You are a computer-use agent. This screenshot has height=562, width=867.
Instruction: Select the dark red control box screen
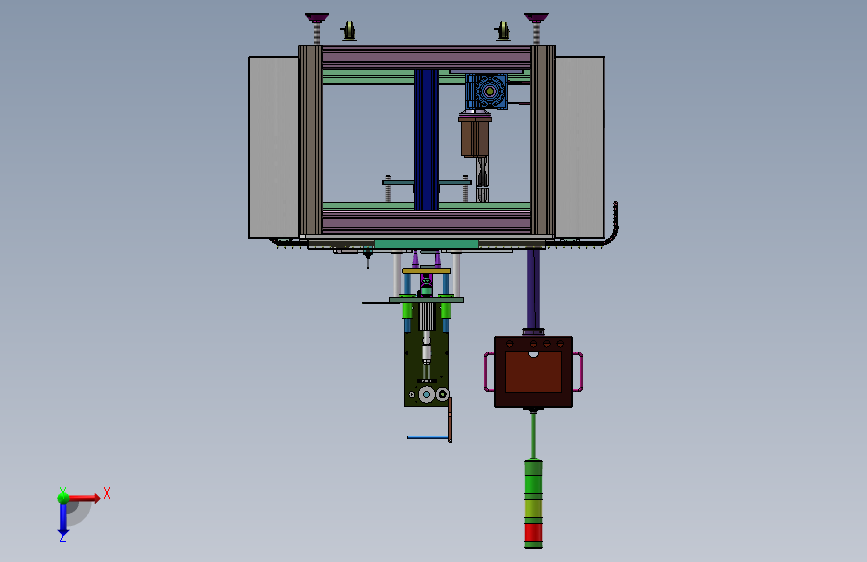533,372
